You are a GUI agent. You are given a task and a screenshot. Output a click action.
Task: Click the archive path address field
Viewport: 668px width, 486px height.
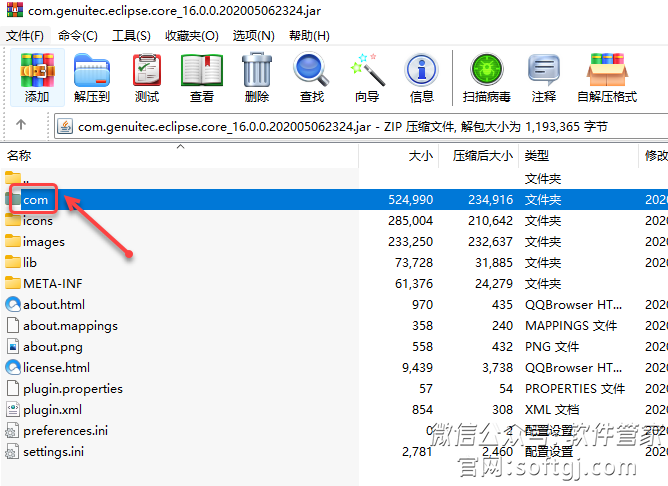click(x=361, y=126)
